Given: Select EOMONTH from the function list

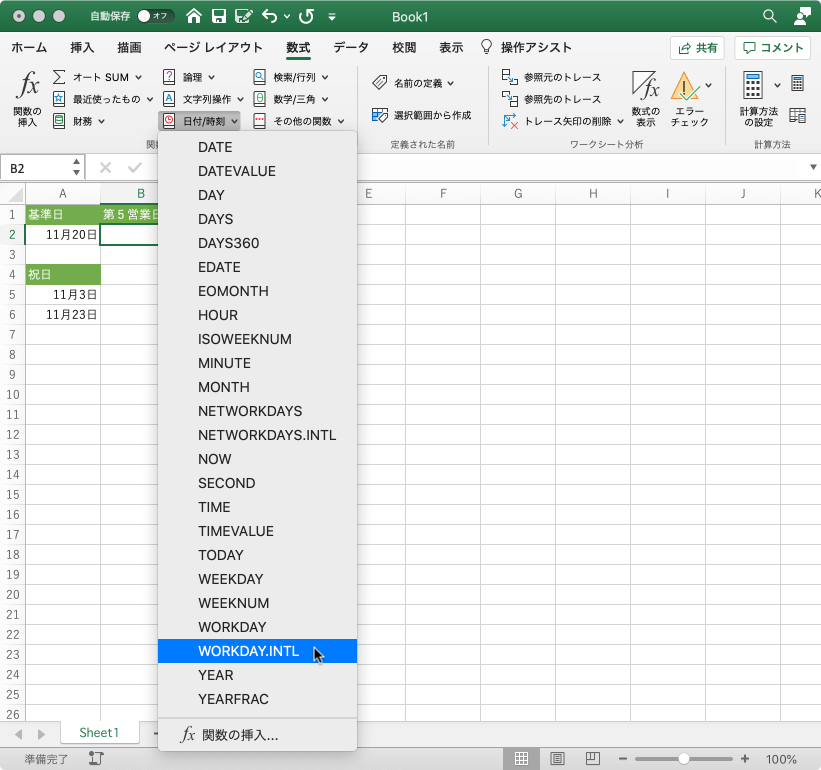Looking at the screenshot, I should click(x=257, y=291).
